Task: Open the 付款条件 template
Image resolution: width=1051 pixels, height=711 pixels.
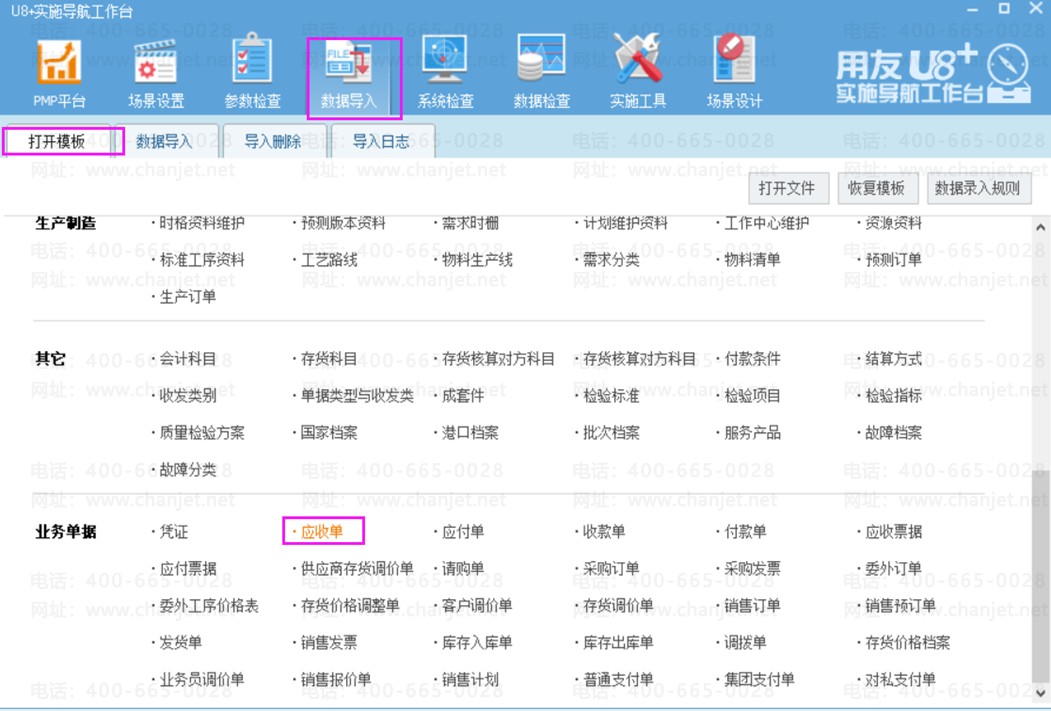Action: point(753,359)
